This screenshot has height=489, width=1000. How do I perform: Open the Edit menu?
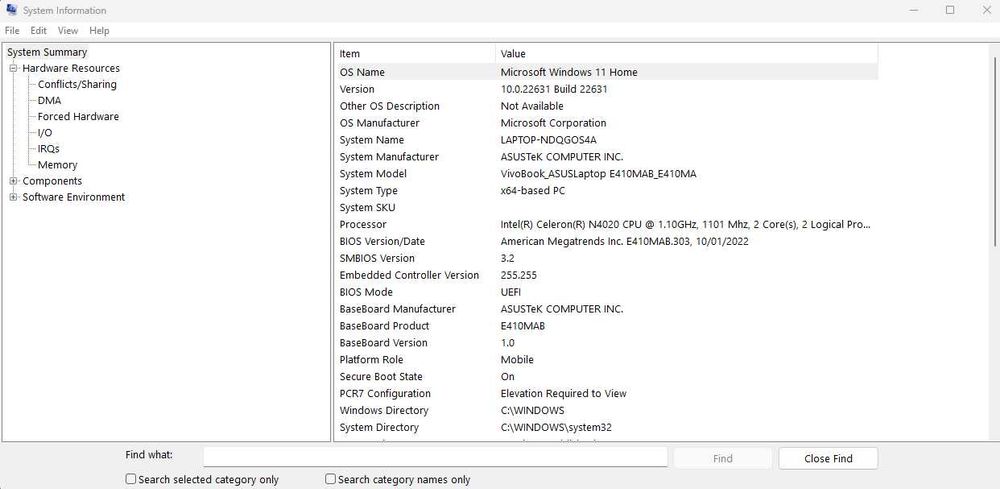(38, 31)
